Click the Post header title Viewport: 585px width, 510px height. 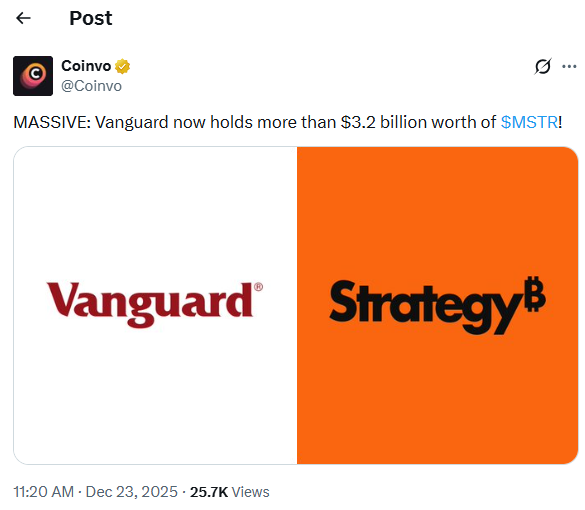pos(91,18)
